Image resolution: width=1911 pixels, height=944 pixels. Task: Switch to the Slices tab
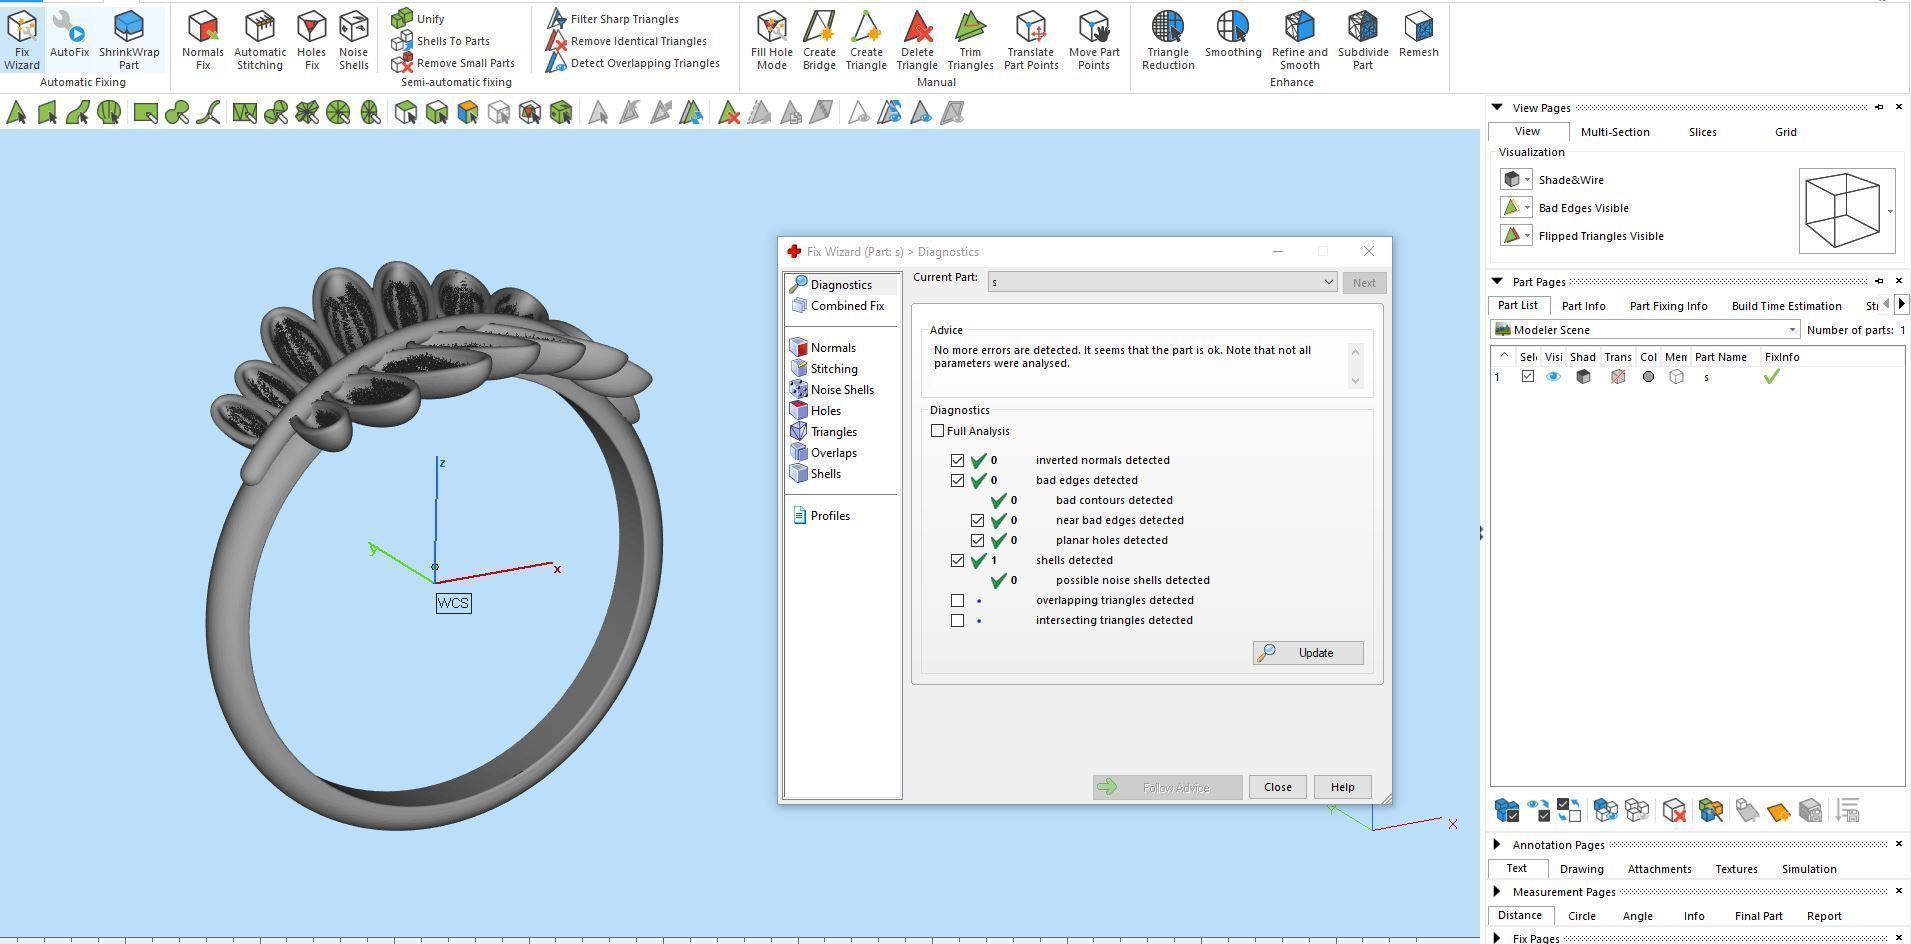tap(1702, 132)
